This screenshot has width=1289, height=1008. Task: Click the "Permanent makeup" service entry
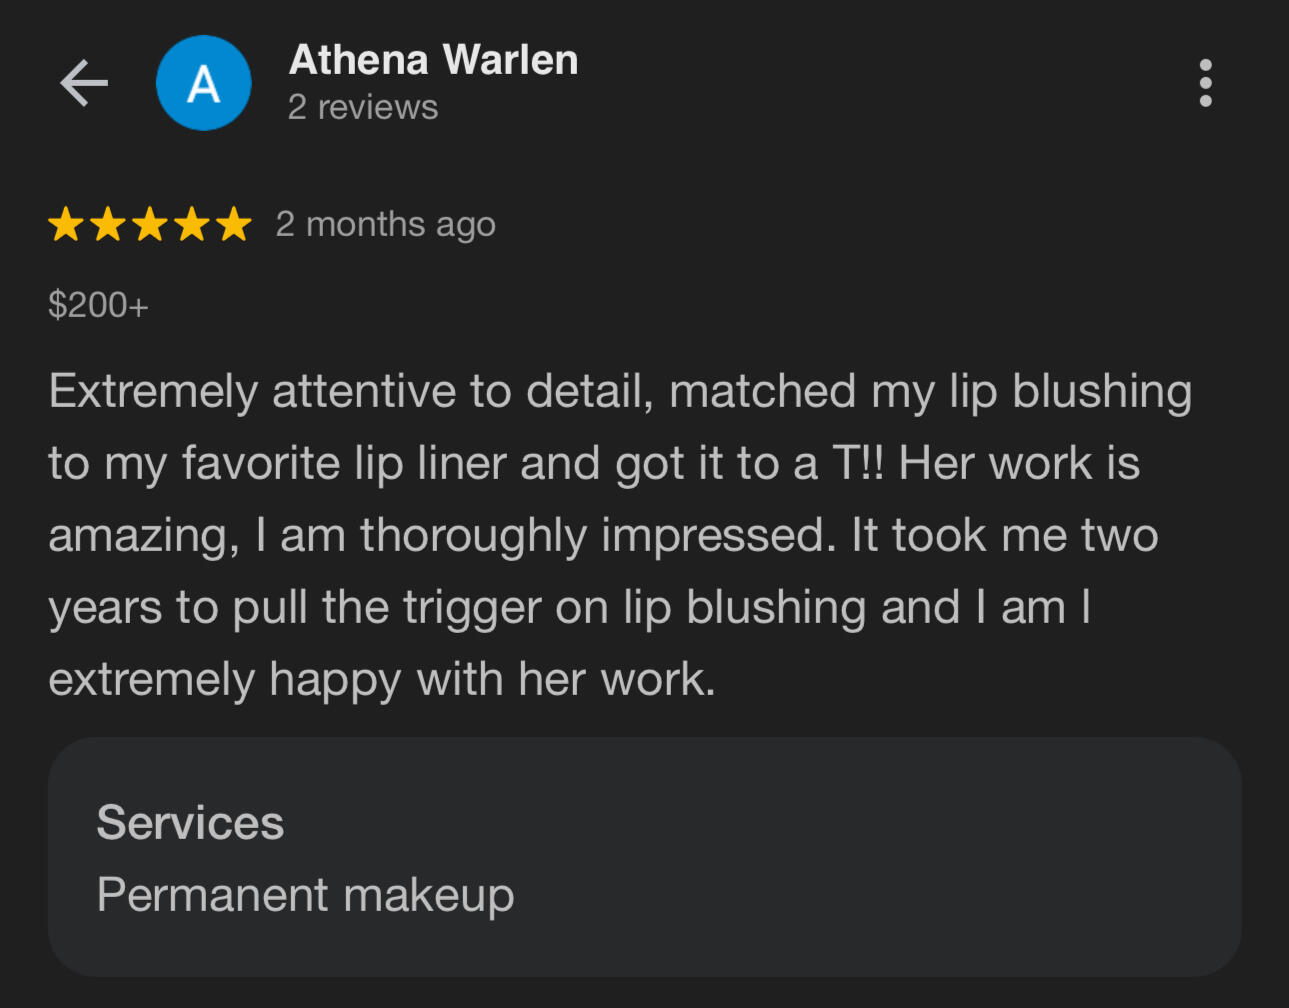click(x=304, y=895)
